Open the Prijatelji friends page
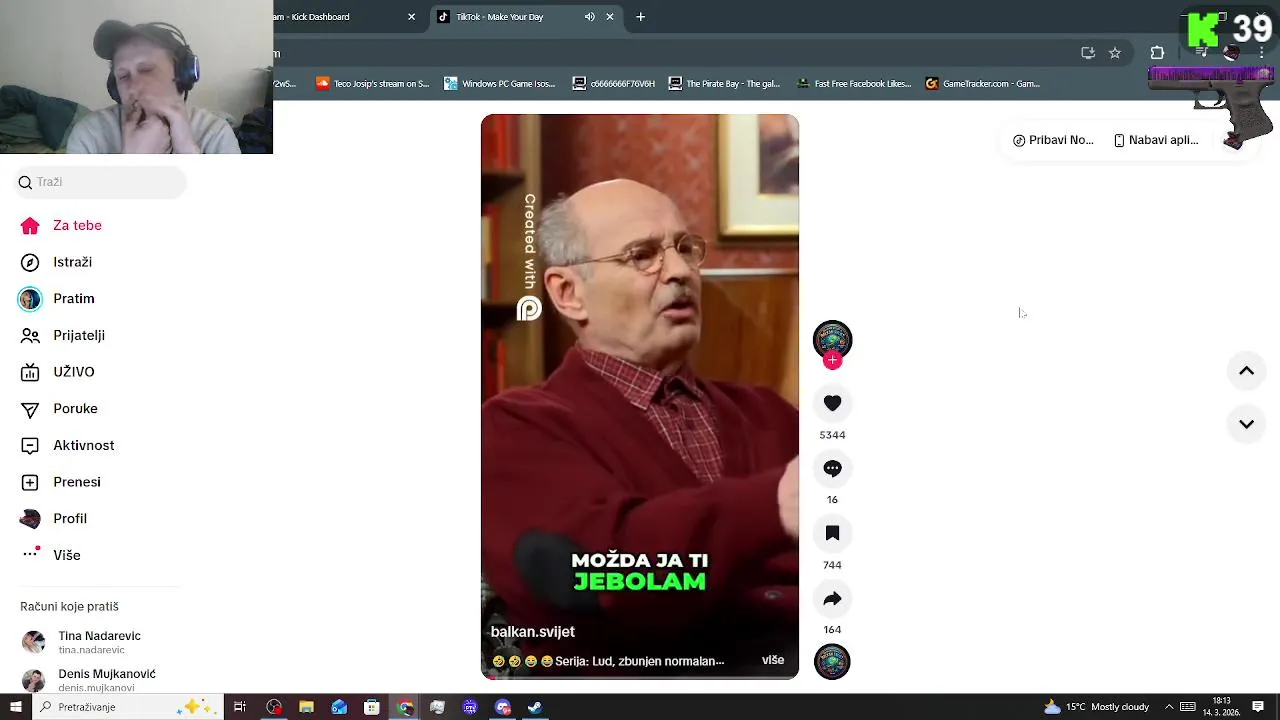1280x720 pixels. pos(63,335)
